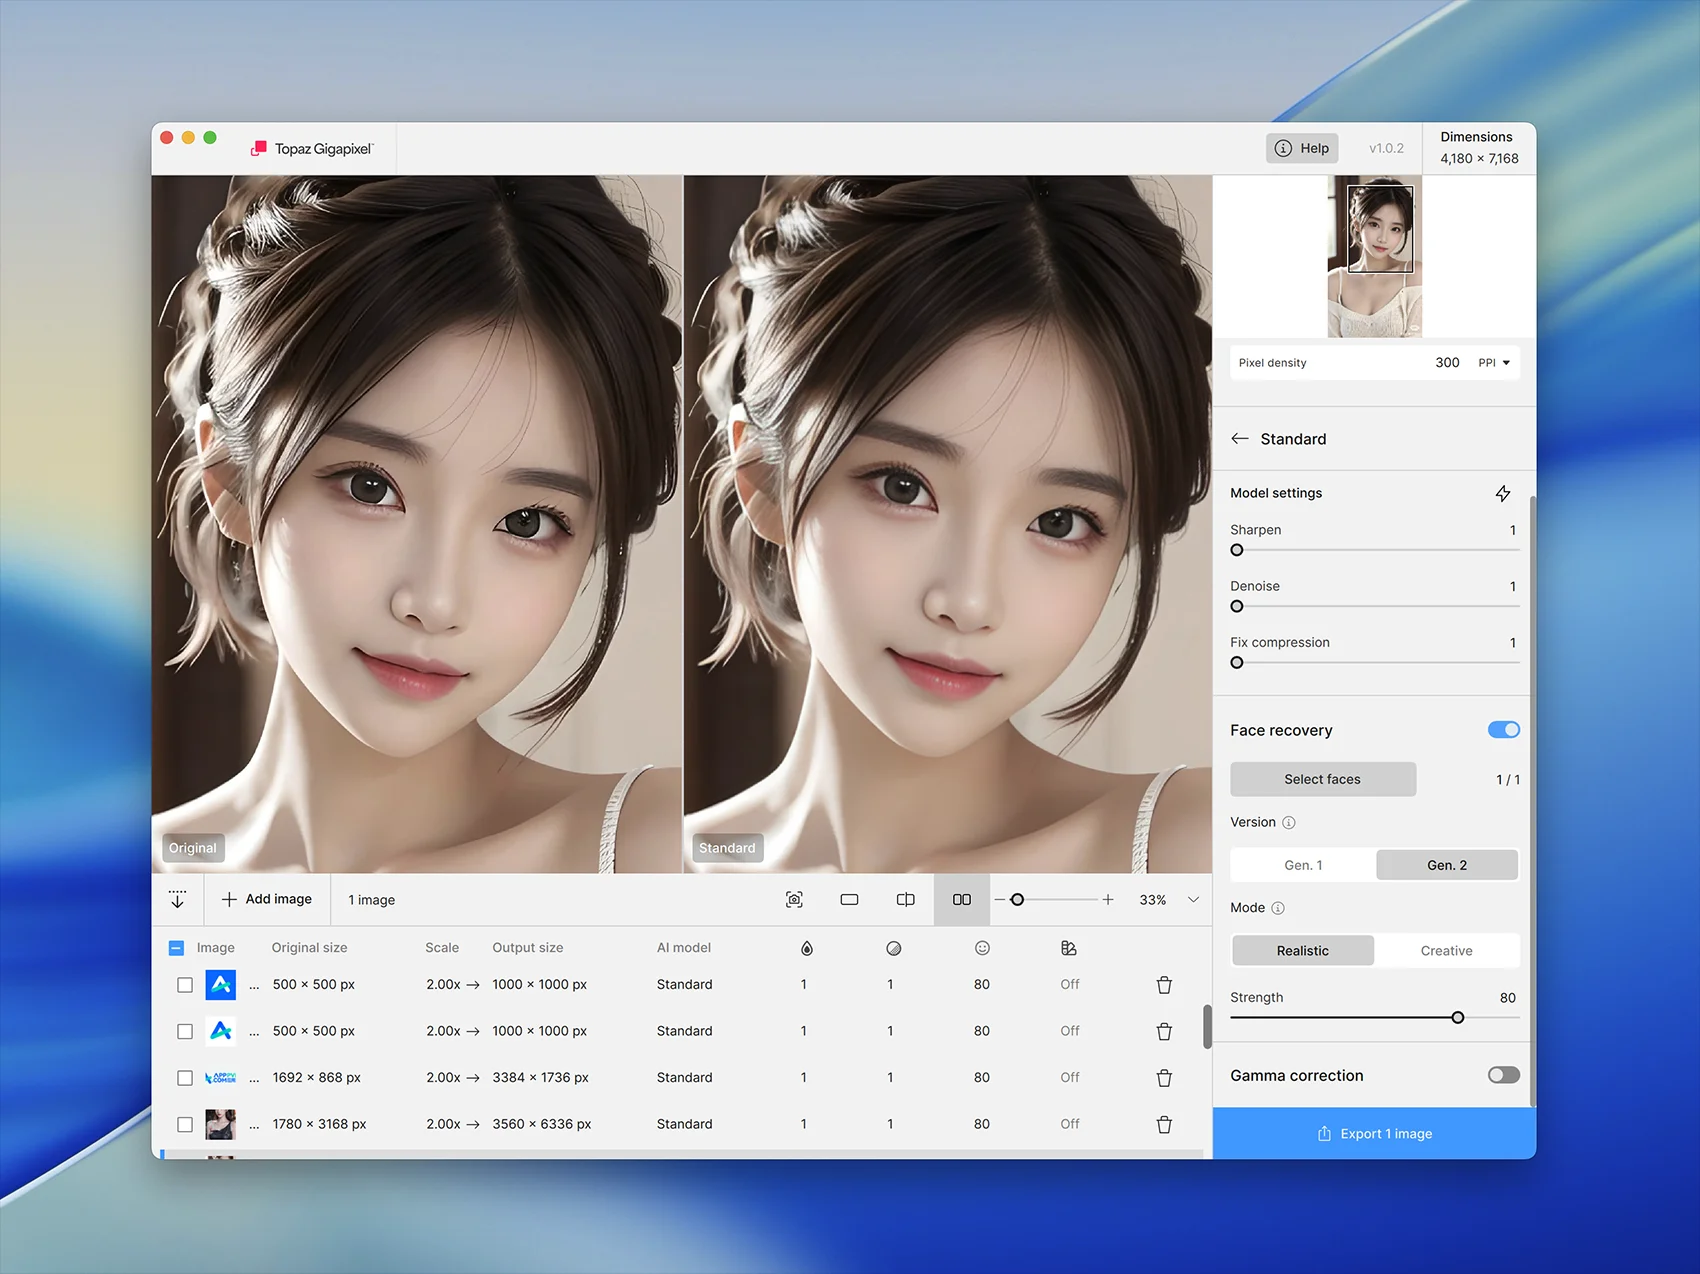This screenshot has height=1274, width=1700.
Task: Go back using the arrow beside Standard
Action: pyautogui.click(x=1240, y=439)
